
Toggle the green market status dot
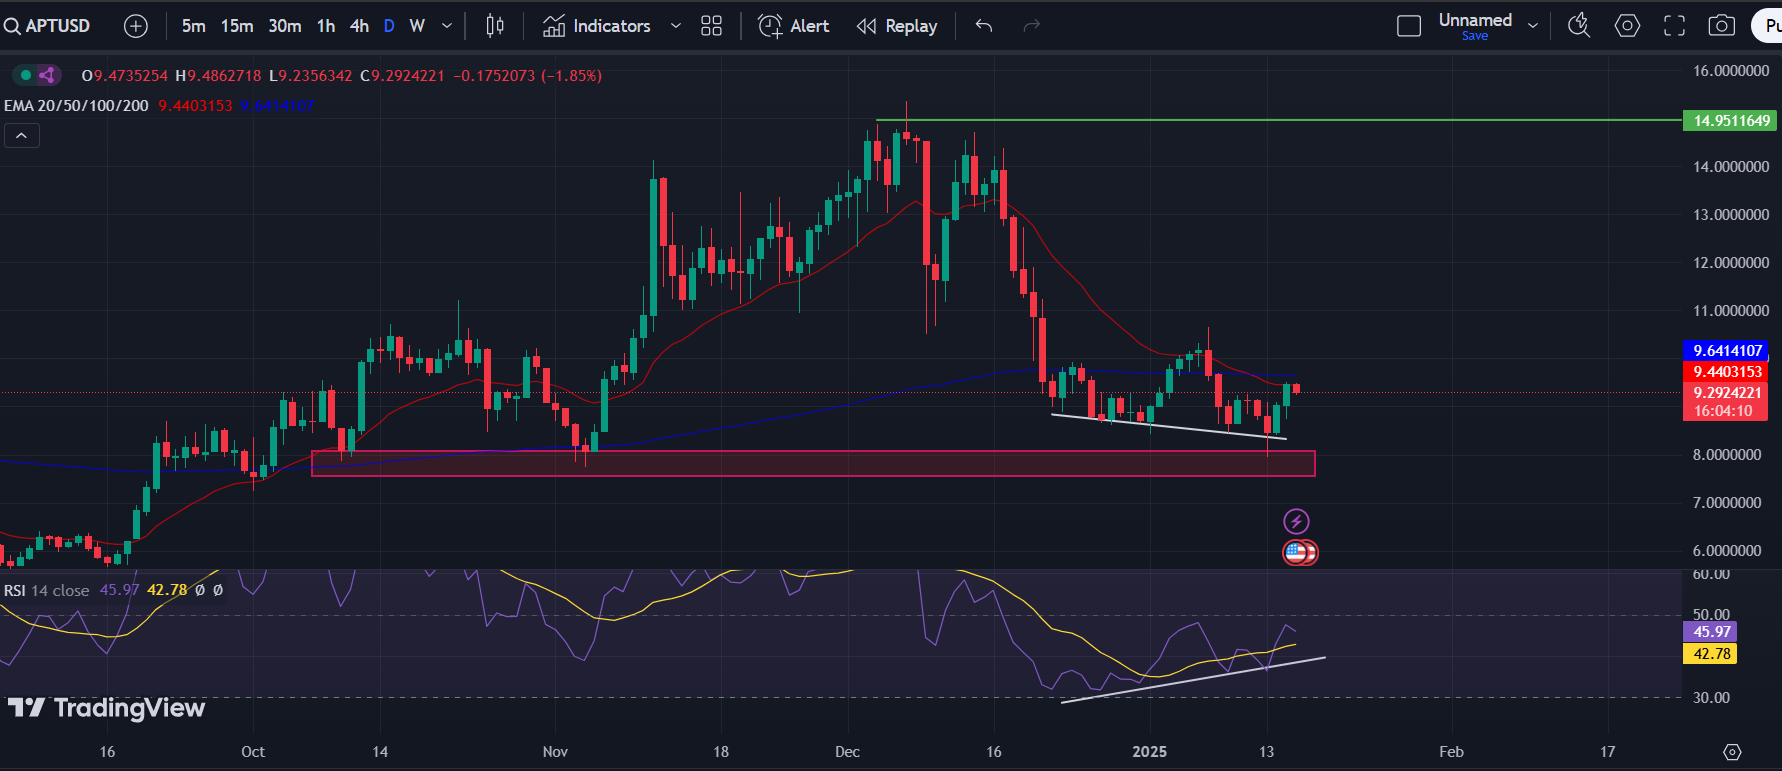[25, 75]
